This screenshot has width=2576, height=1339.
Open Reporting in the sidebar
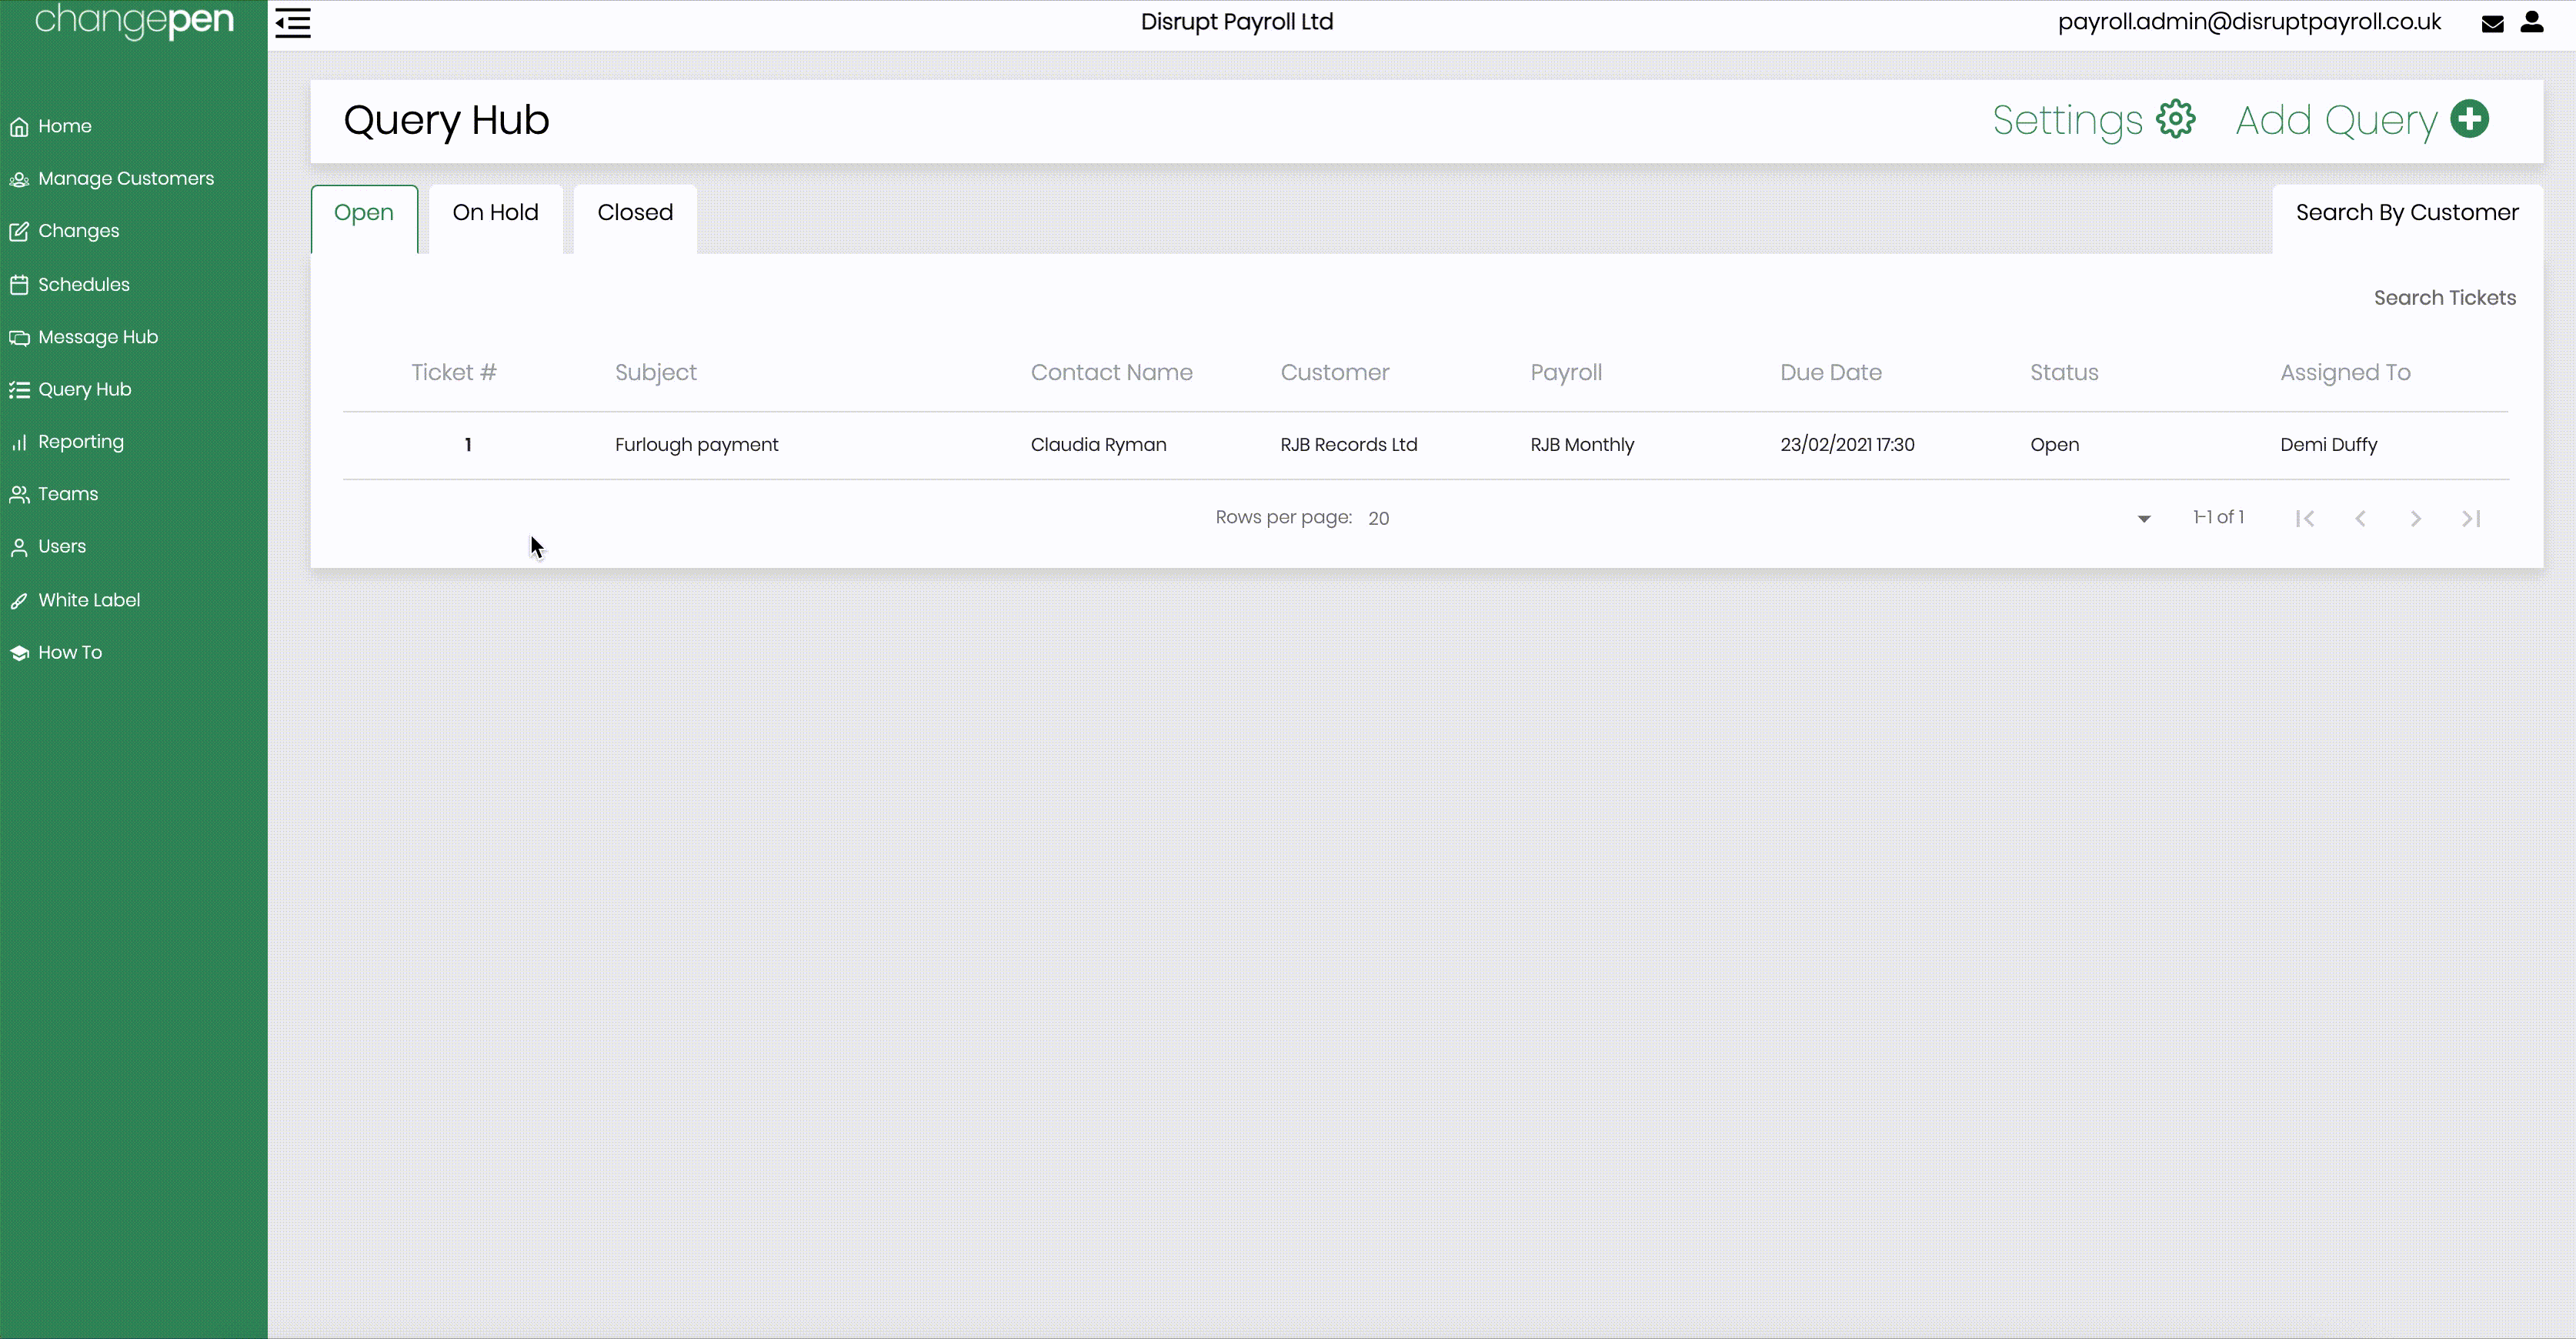pos(80,442)
